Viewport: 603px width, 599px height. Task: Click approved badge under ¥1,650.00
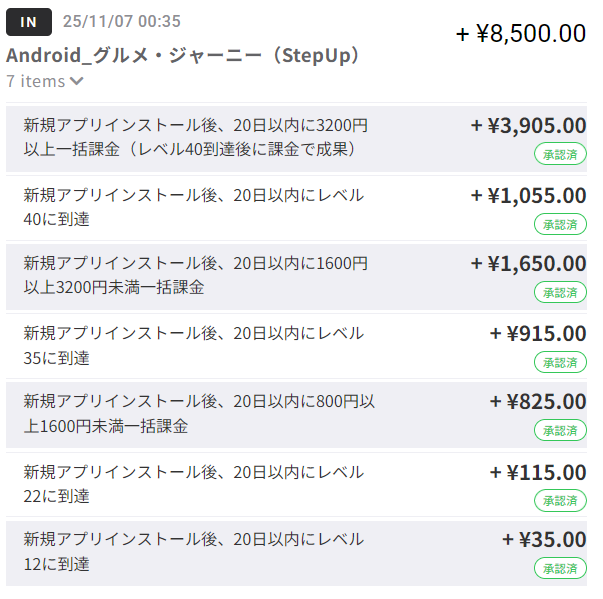pyautogui.click(x=560, y=292)
